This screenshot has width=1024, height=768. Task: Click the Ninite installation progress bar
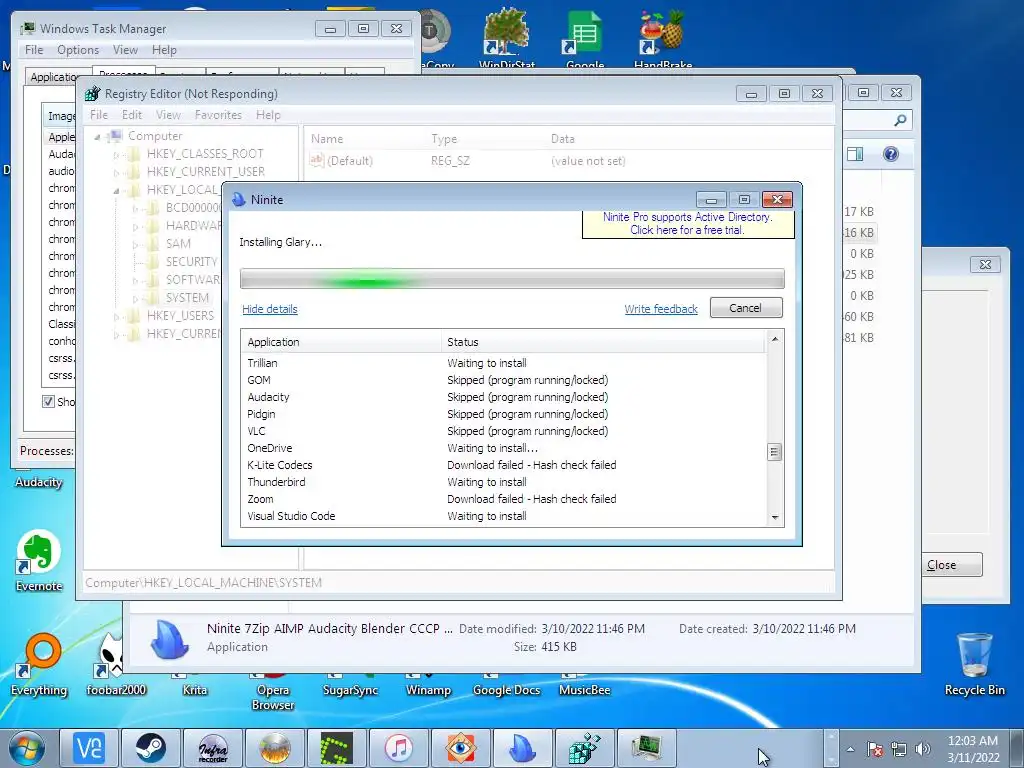[x=512, y=279]
